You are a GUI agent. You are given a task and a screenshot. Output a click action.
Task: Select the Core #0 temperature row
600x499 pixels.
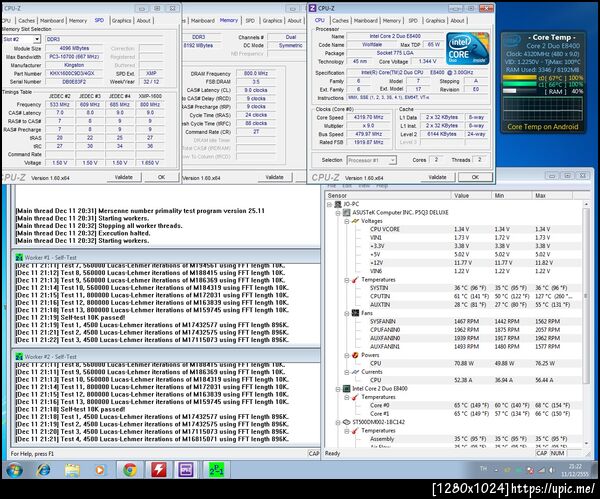tap(455, 405)
